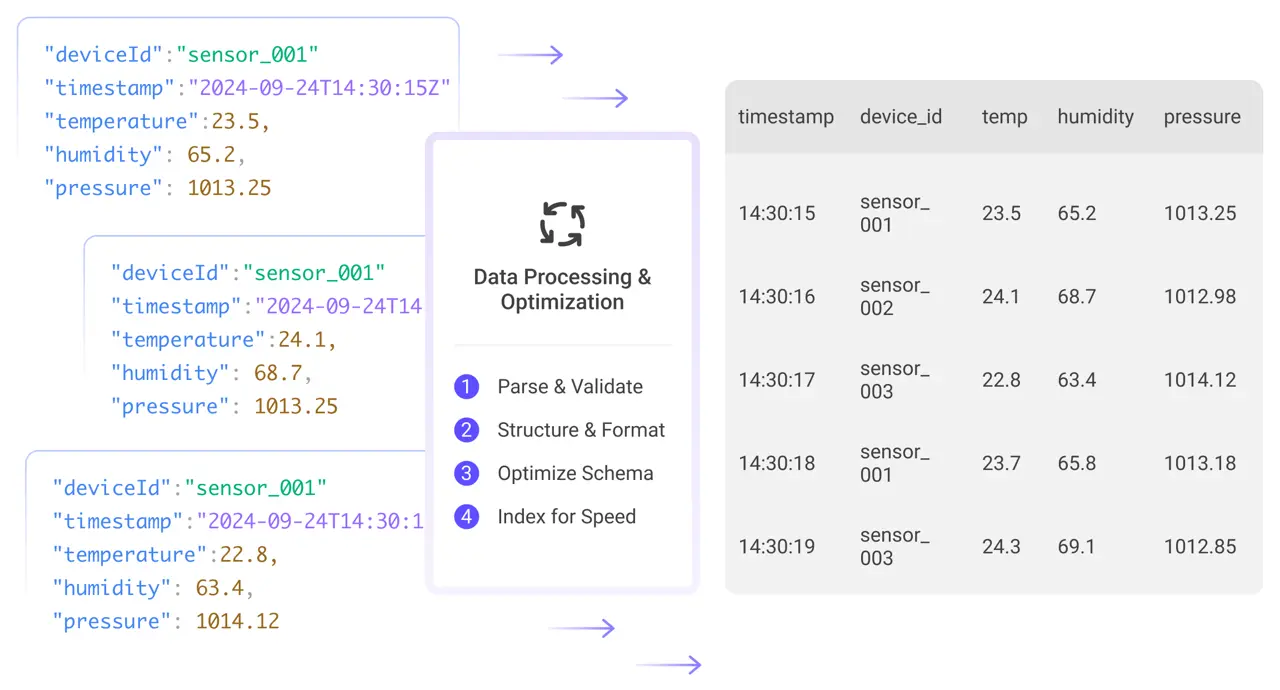Click the number 3 badge beside Optimize Schema

click(466, 473)
